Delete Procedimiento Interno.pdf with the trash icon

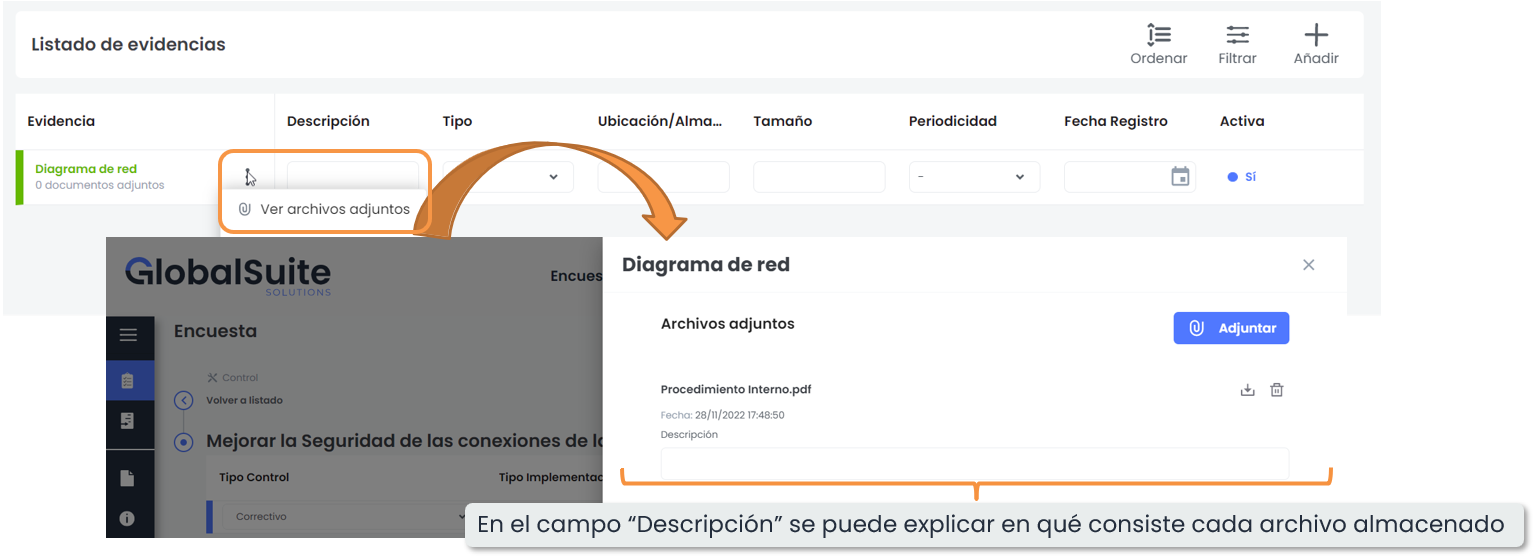point(1277,390)
